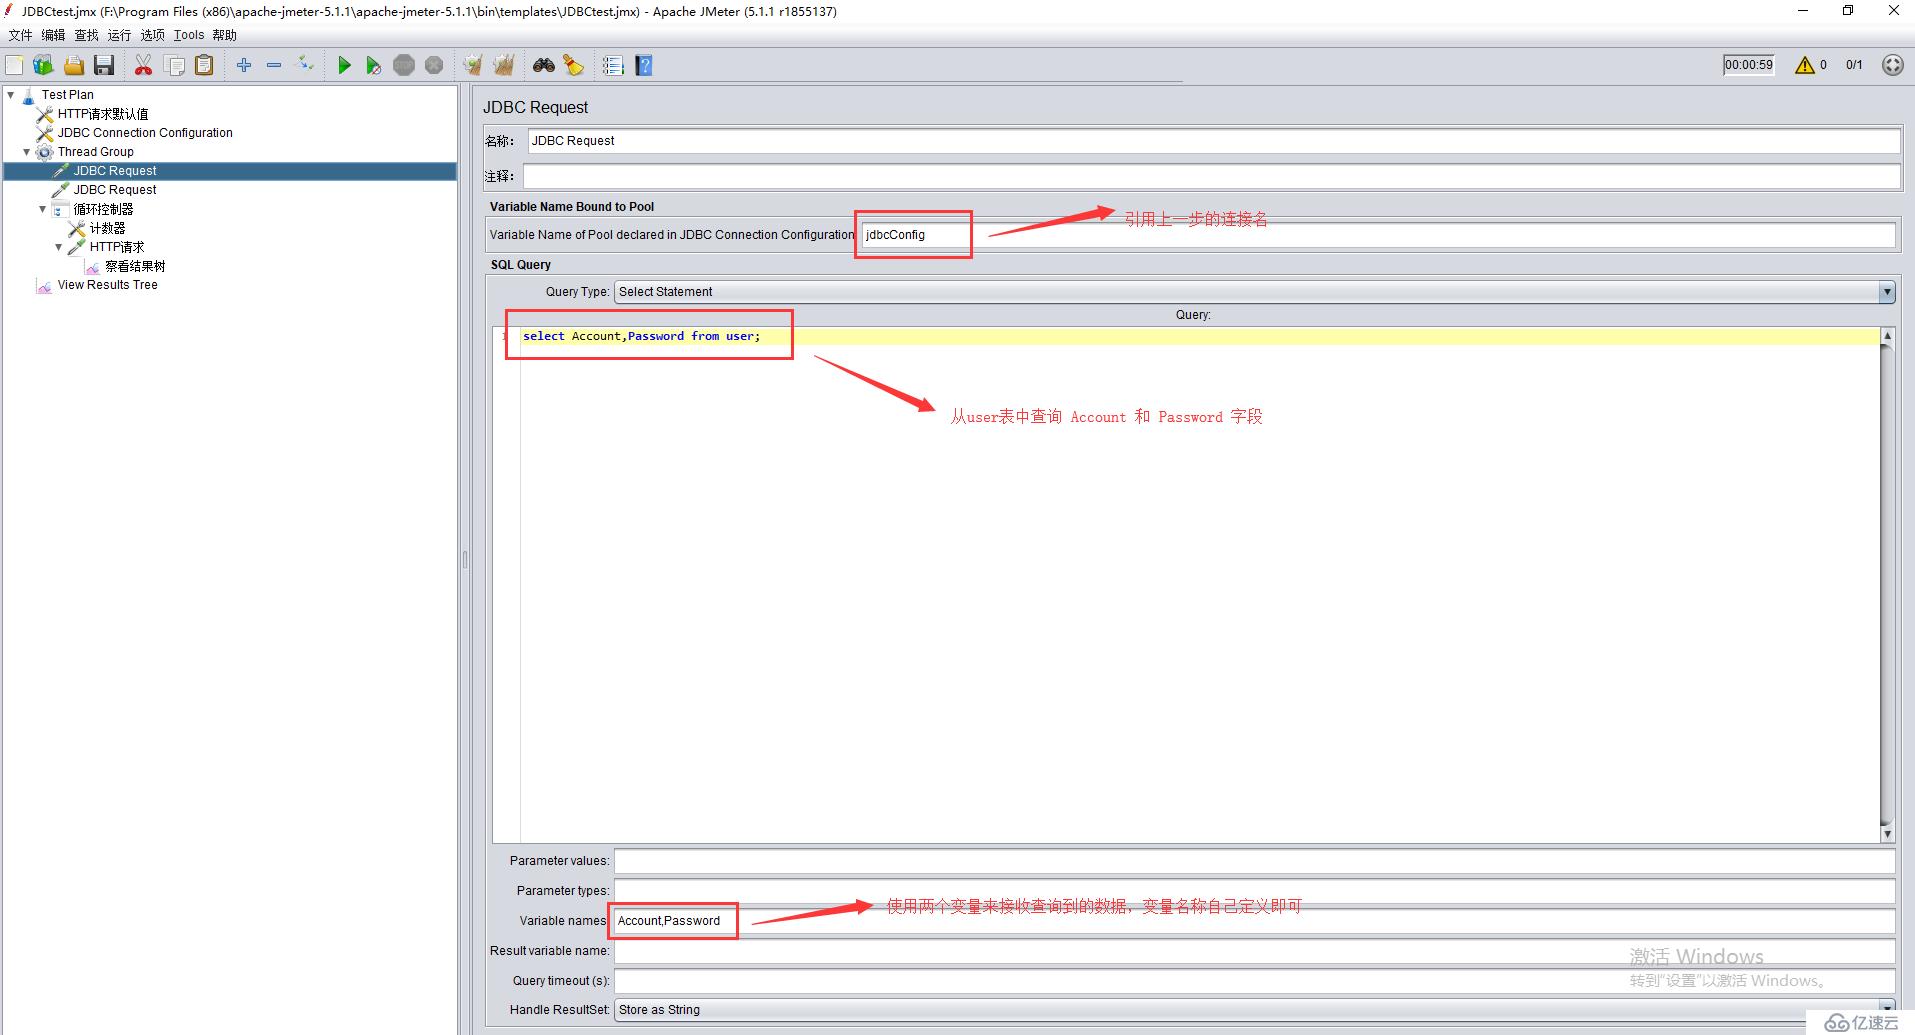Viewport: 1915px width, 1035px height.
Task: Select the 计数器 tree node
Action: [x=107, y=228]
